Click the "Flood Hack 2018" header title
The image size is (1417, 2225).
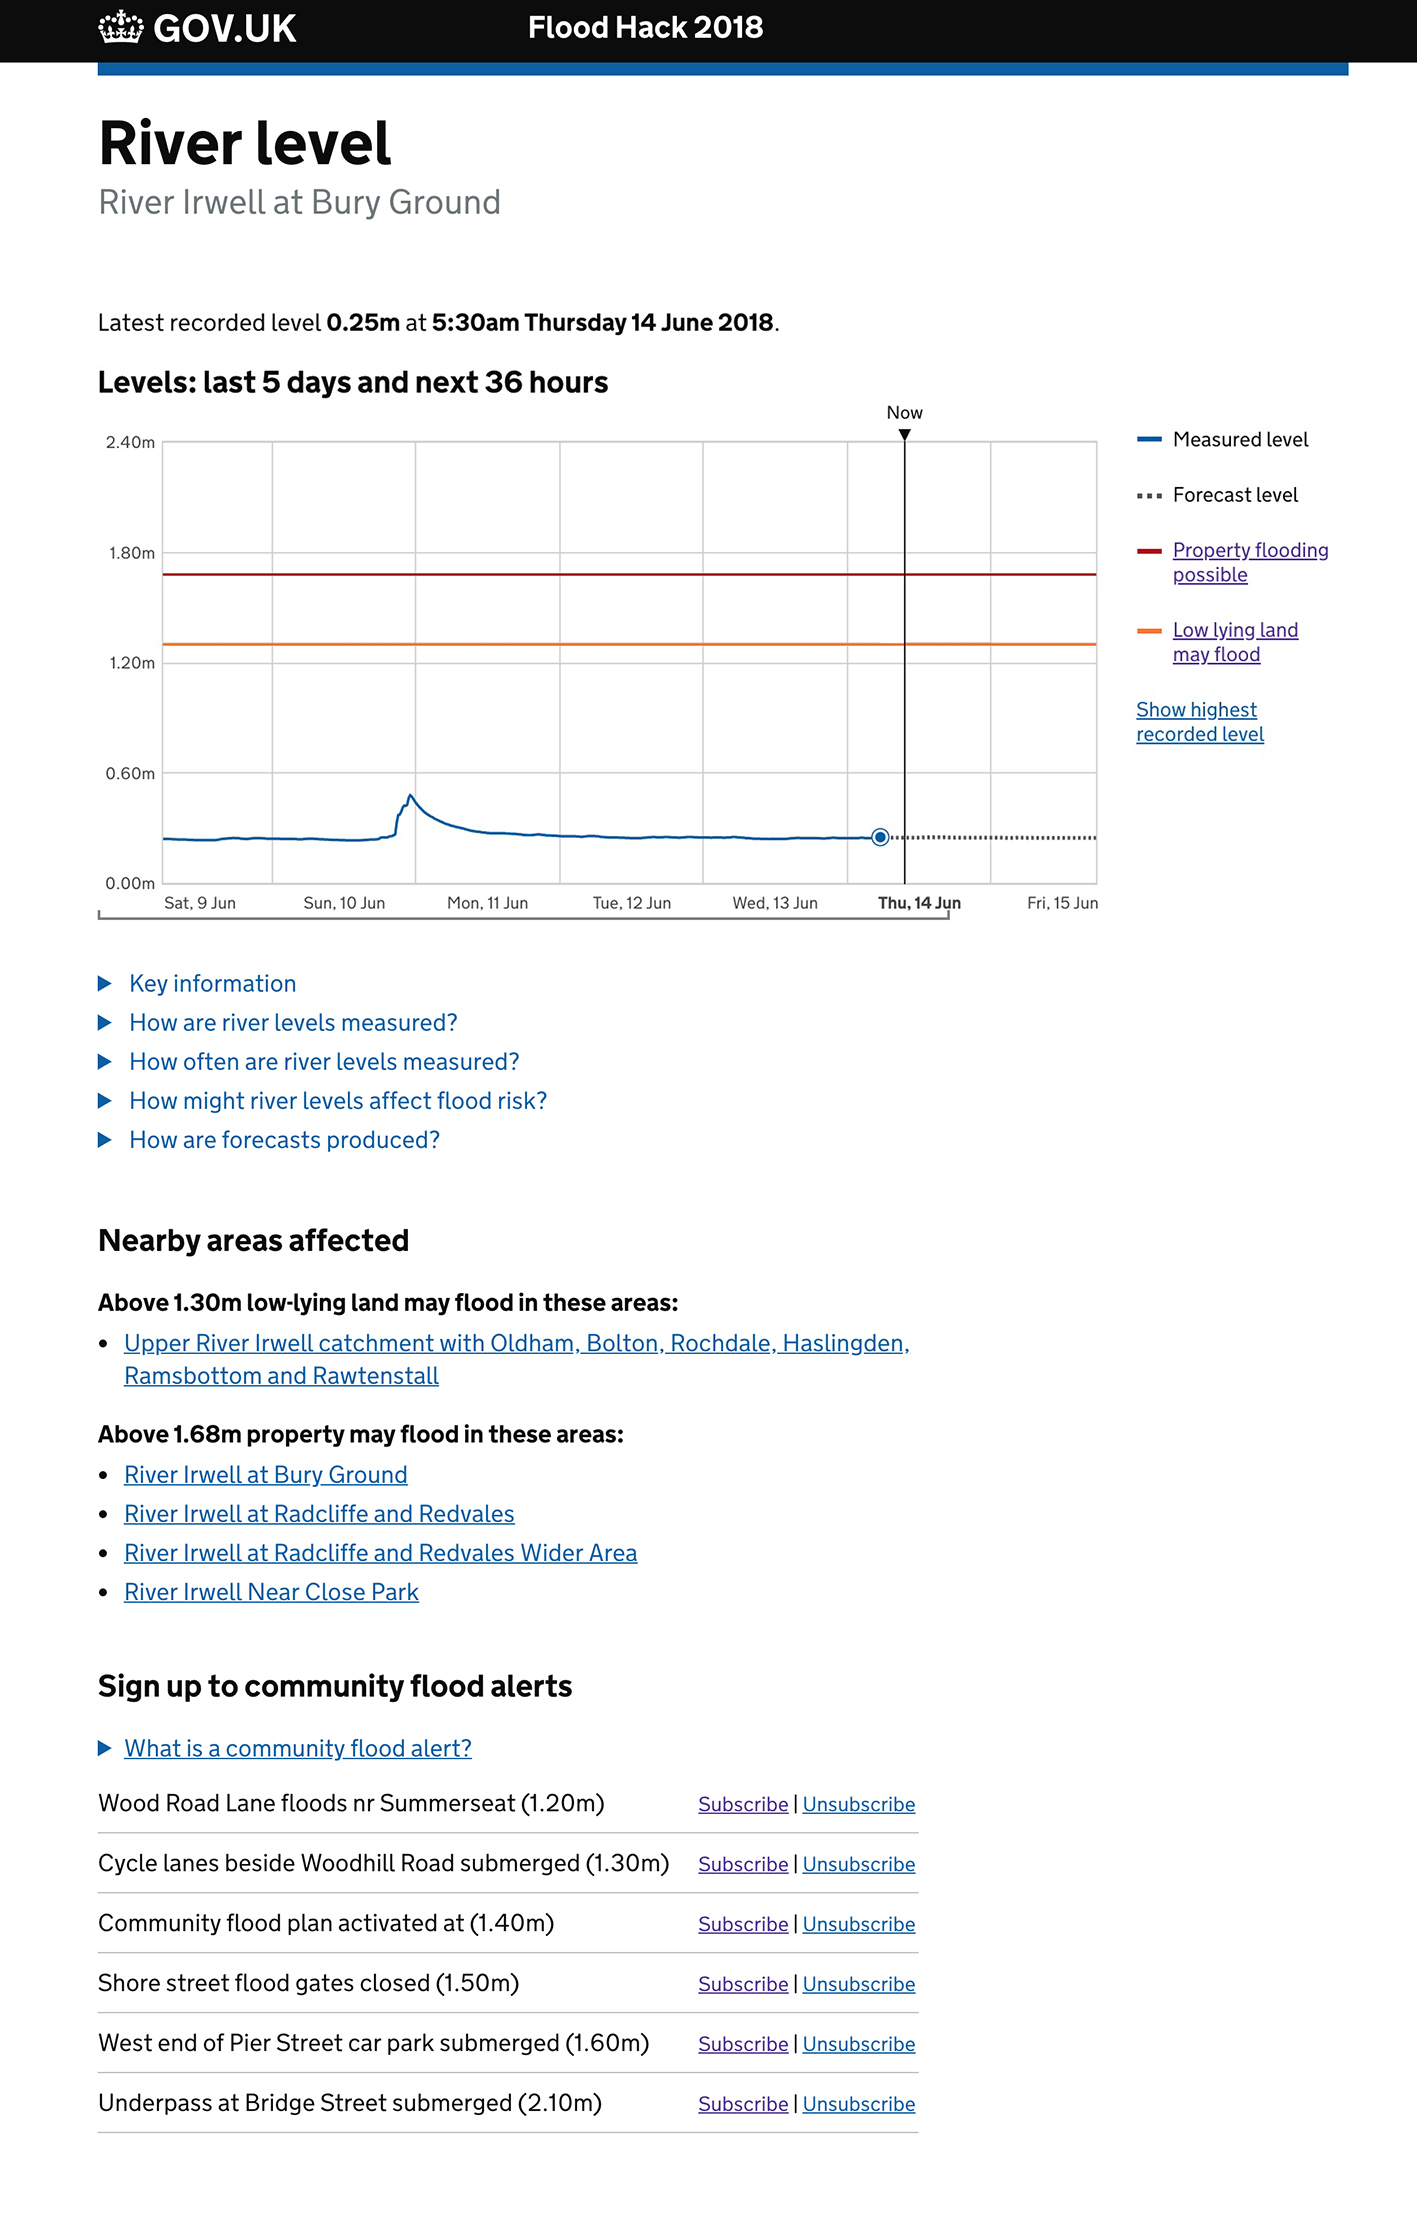[x=645, y=28]
